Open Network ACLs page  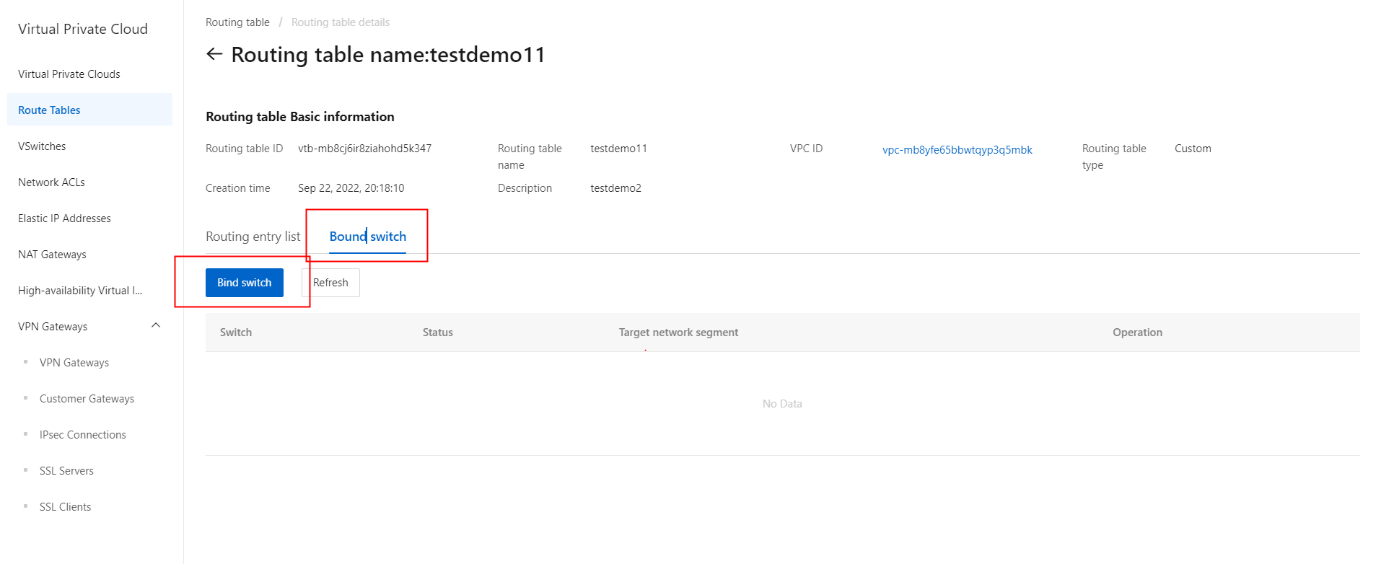click(52, 182)
